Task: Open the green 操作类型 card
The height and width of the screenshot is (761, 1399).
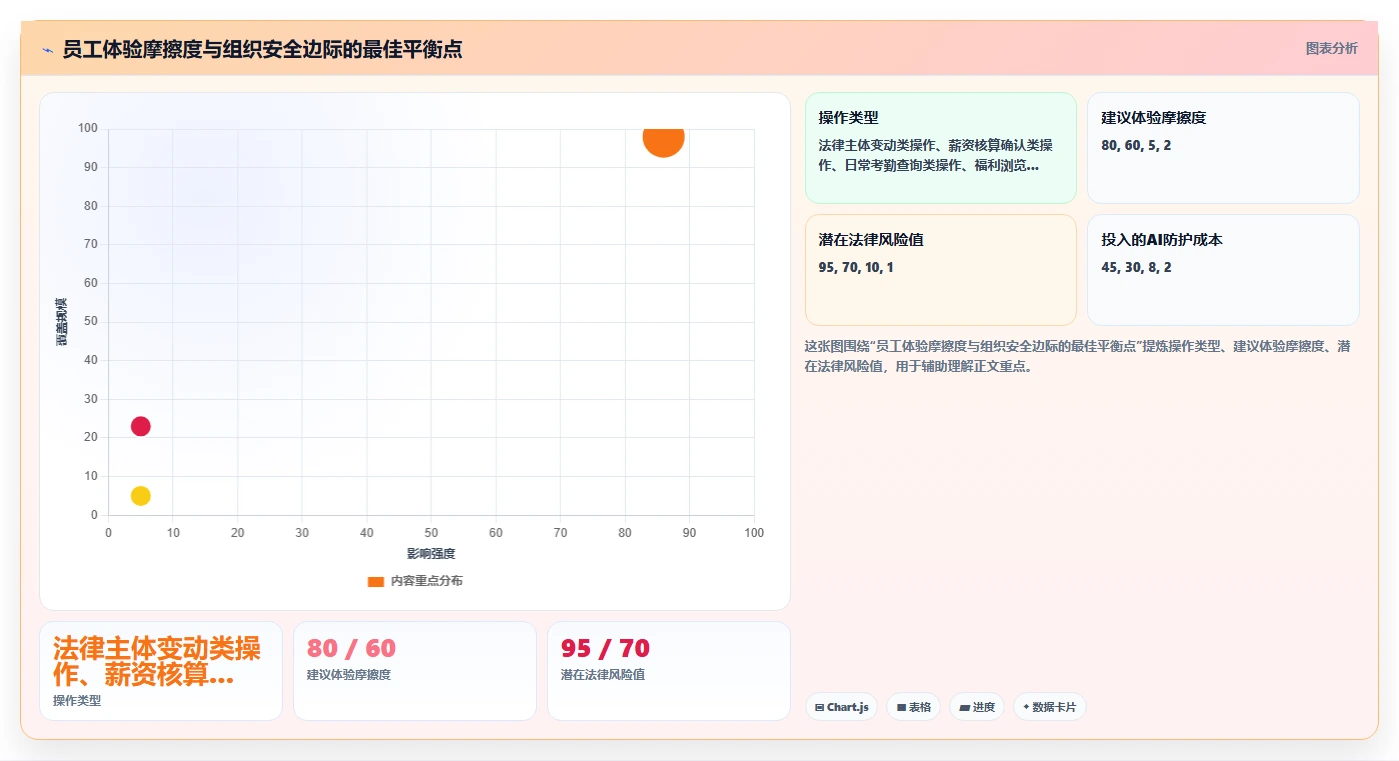Action: point(940,148)
